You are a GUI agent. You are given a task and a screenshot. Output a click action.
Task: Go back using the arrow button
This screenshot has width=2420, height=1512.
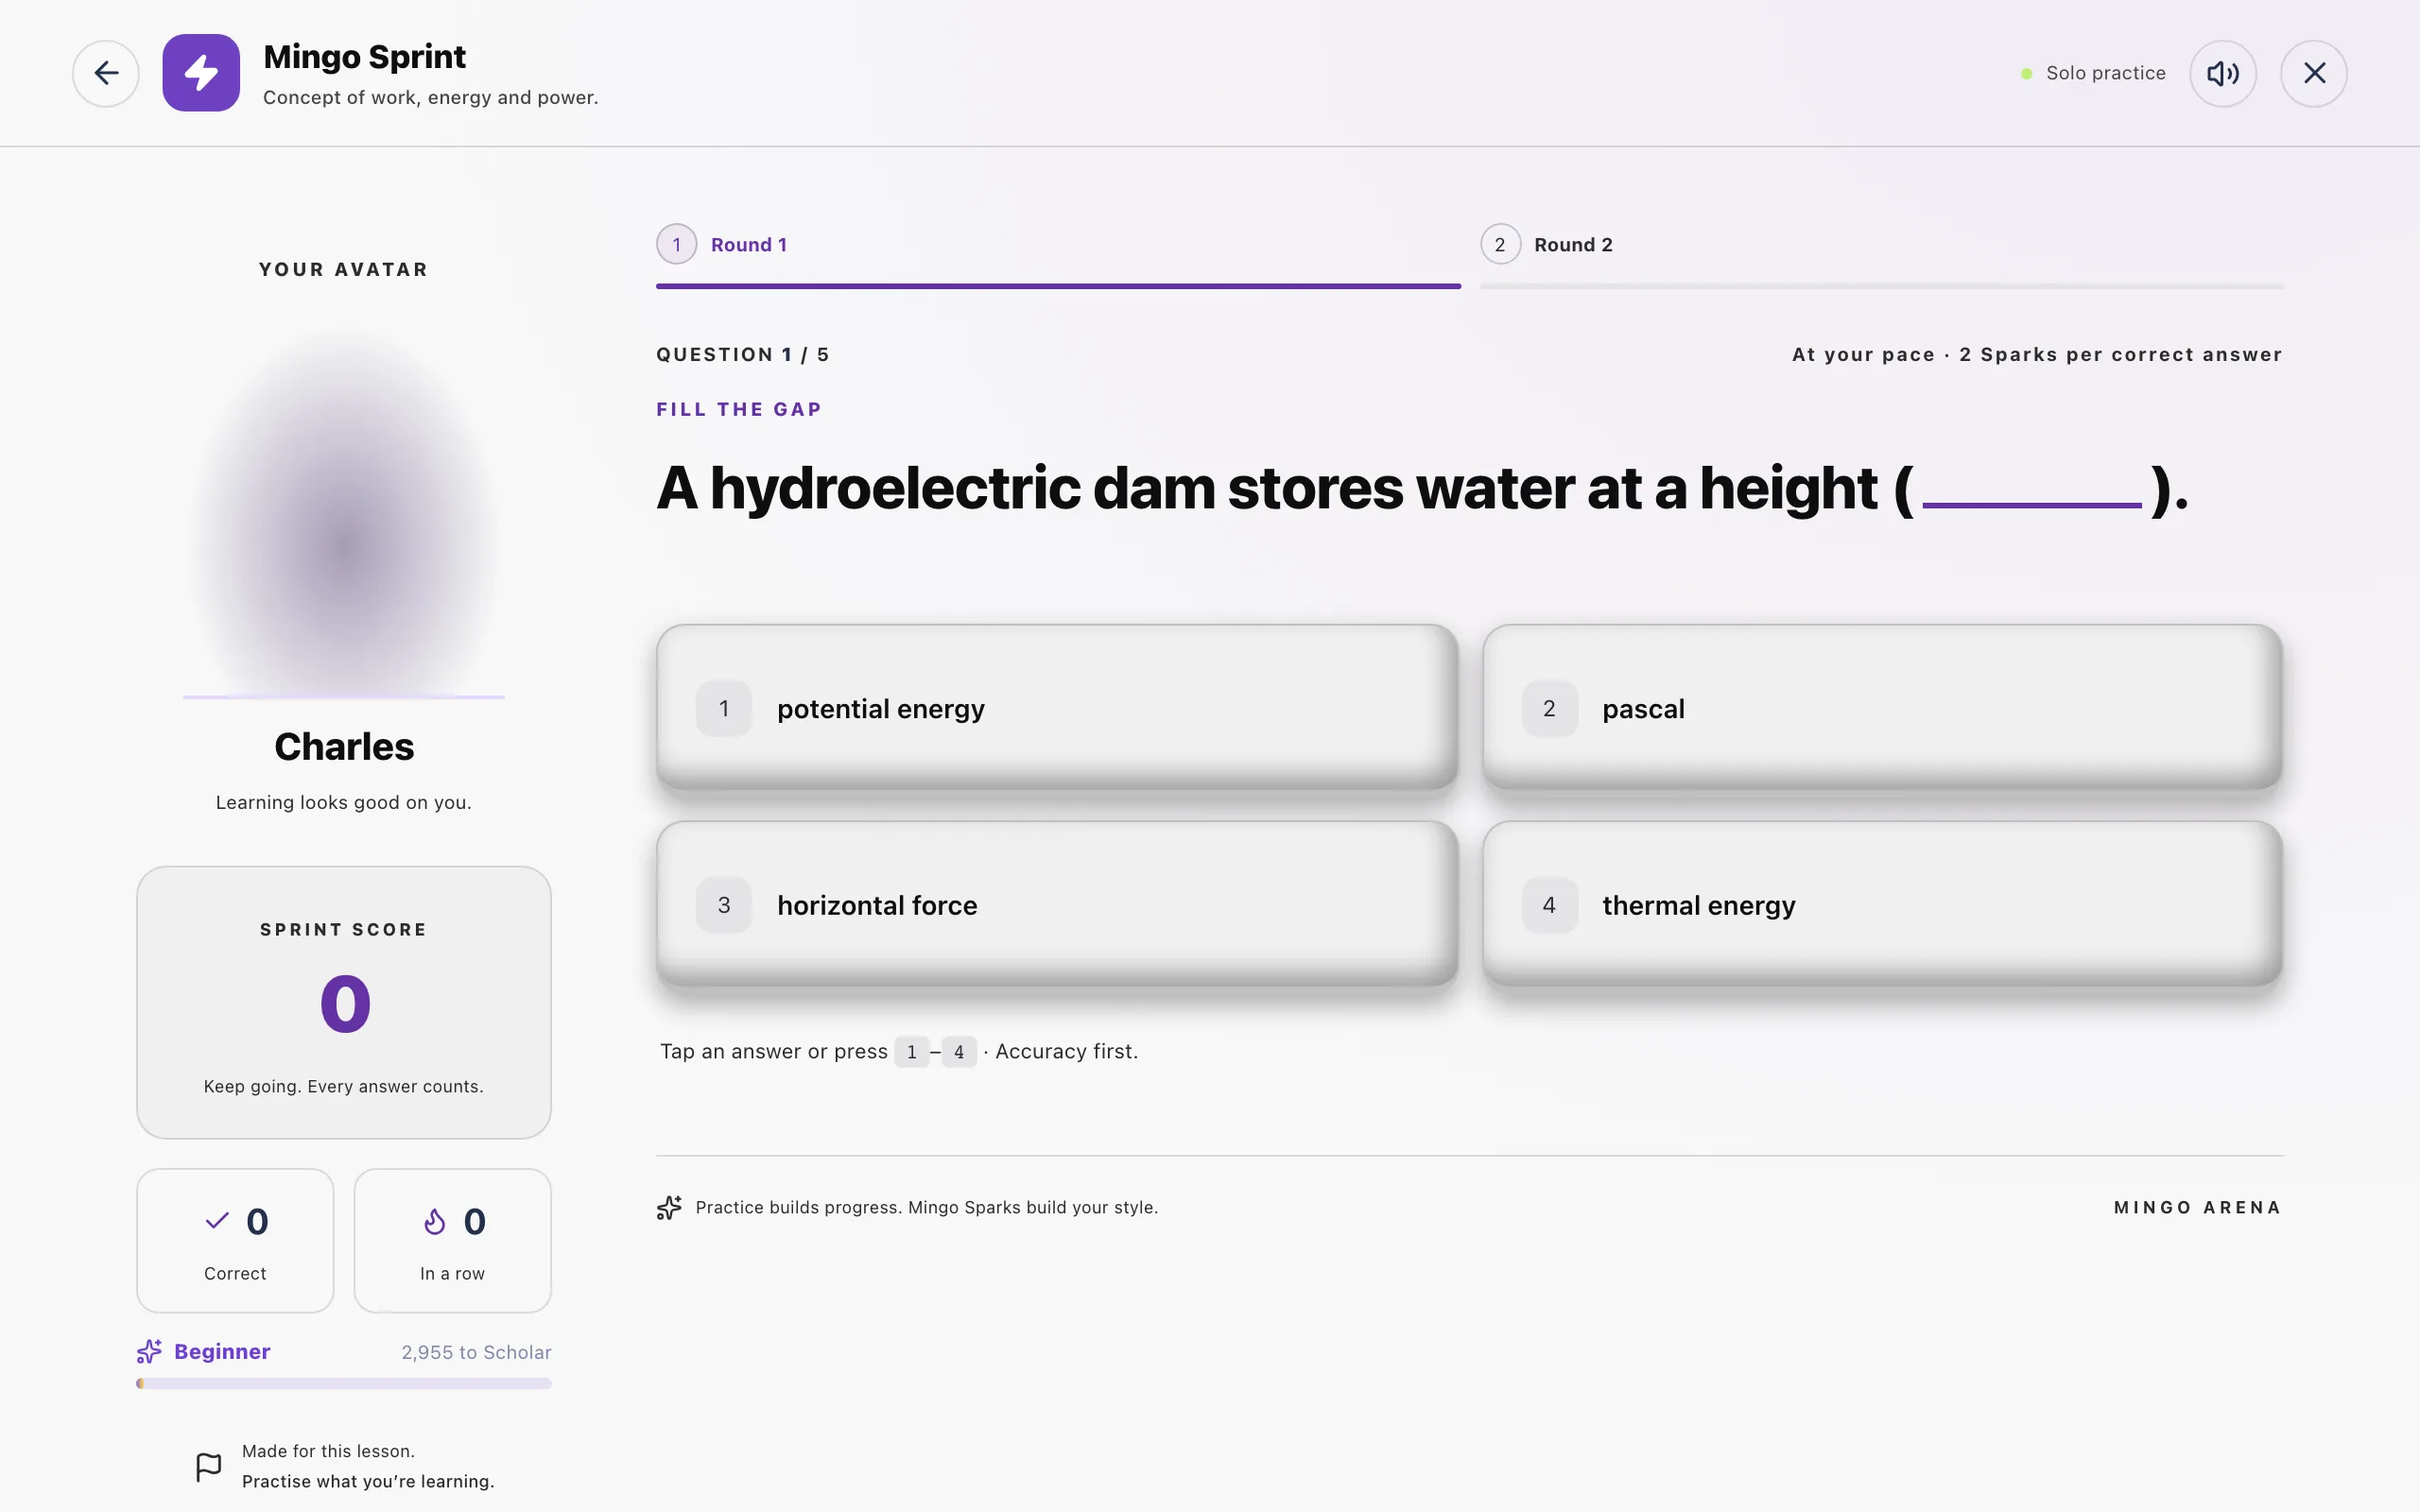coord(106,73)
